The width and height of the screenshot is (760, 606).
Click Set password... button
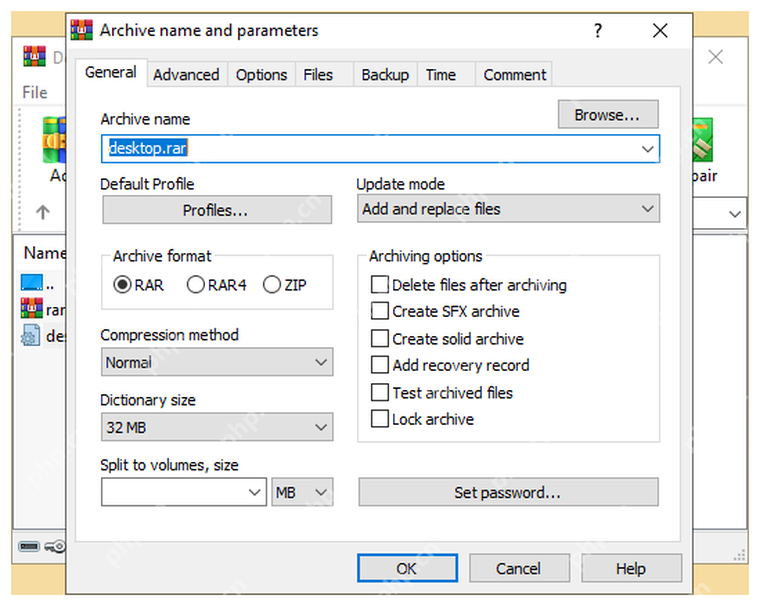[508, 493]
